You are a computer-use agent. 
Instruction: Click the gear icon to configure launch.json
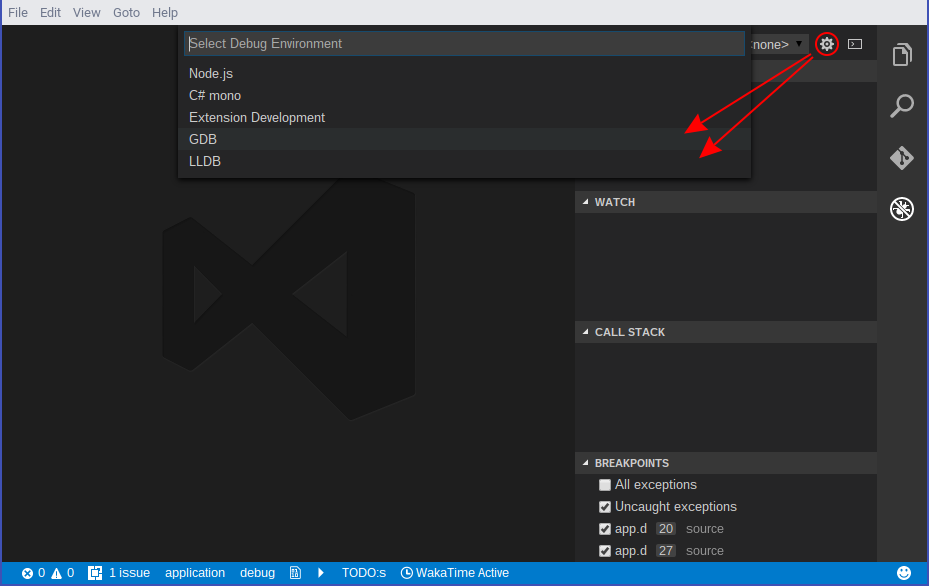(826, 44)
